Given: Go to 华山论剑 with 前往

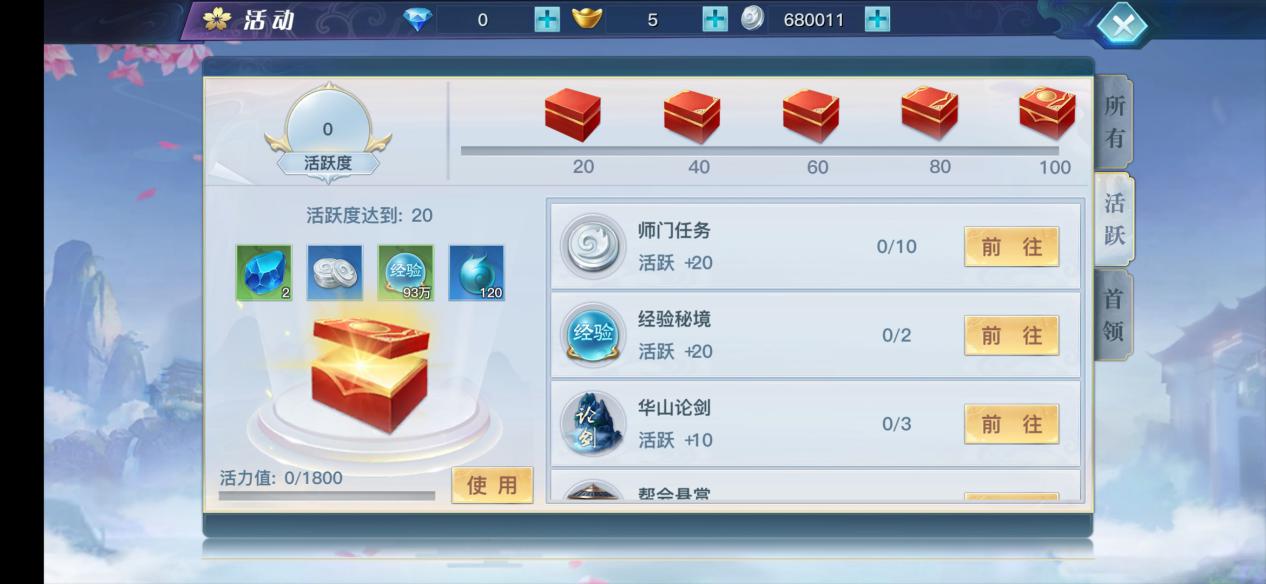Looking at the screenshot, I should (x=1011, y=424).
